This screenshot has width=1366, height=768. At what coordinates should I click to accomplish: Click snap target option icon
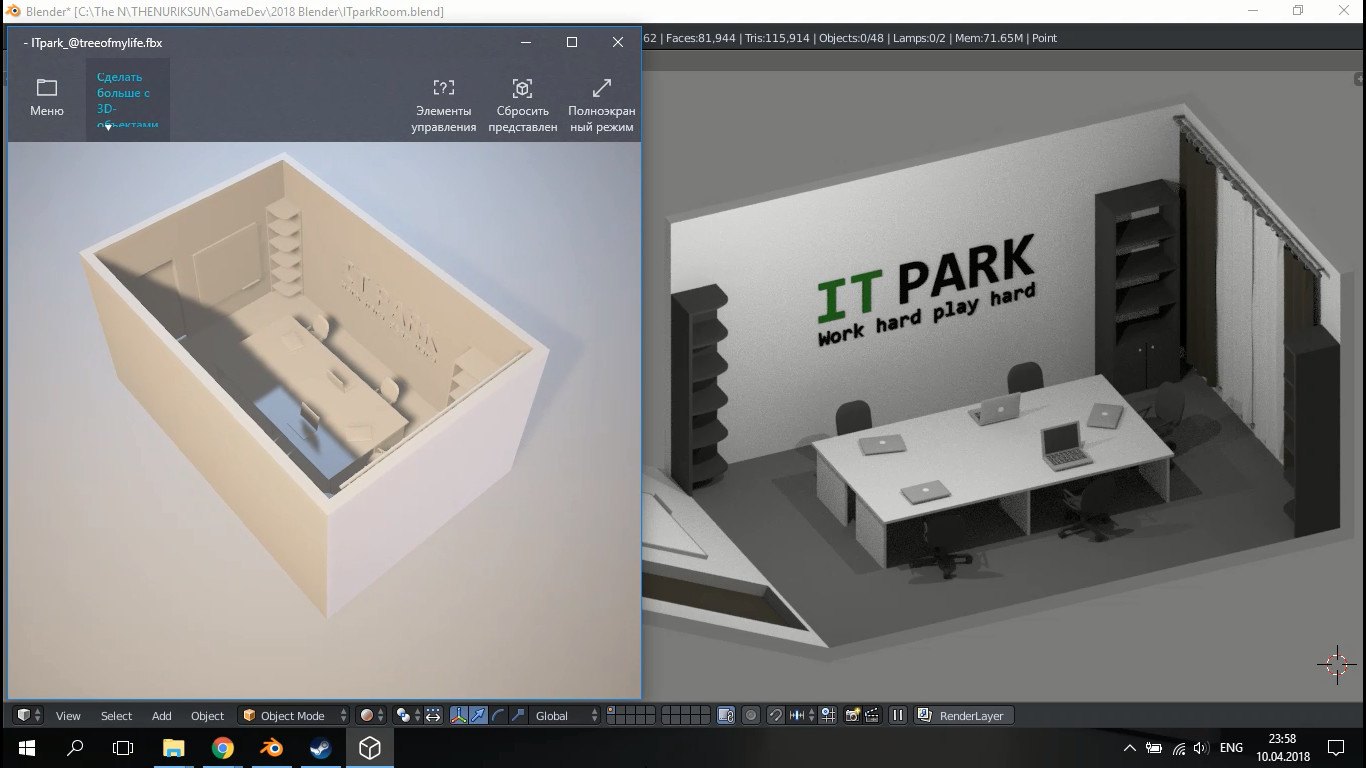(x=828, y=715)
